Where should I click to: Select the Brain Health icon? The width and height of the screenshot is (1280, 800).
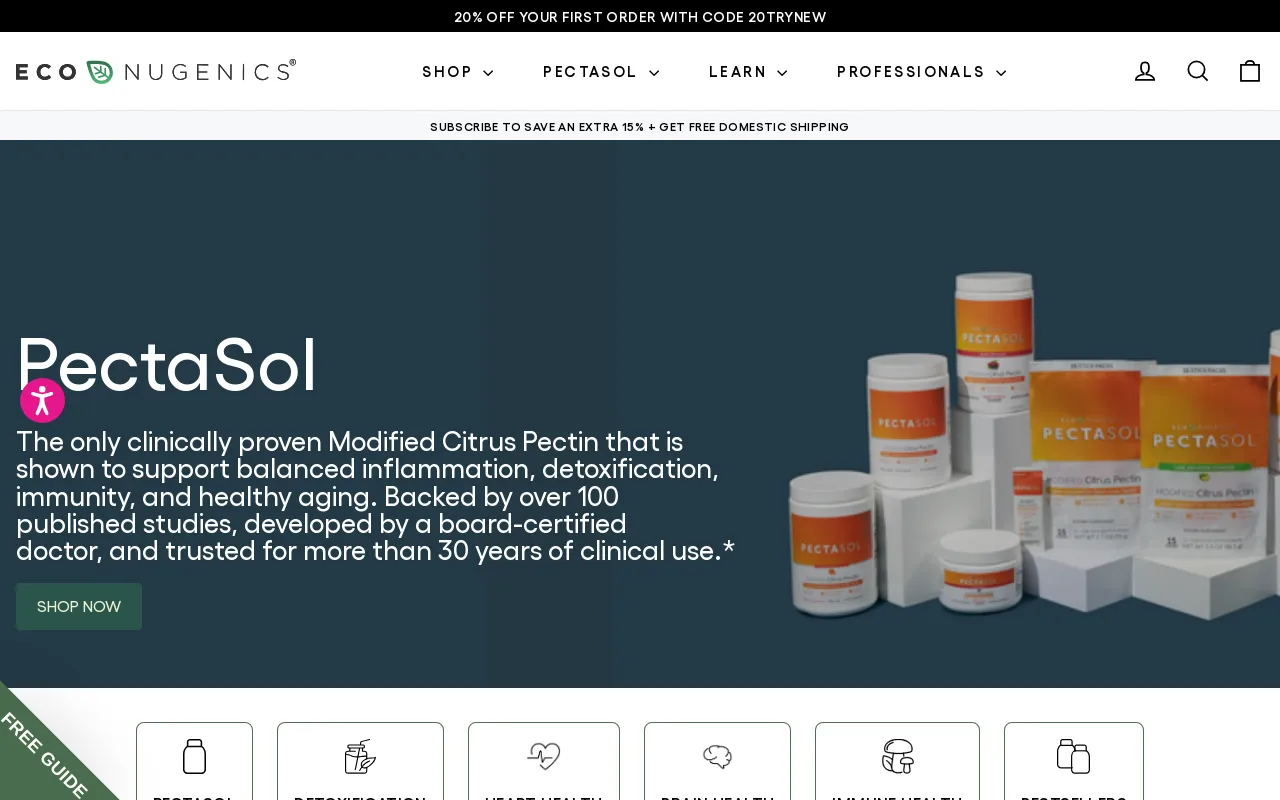pyautogui.click(x=717, y=756)
